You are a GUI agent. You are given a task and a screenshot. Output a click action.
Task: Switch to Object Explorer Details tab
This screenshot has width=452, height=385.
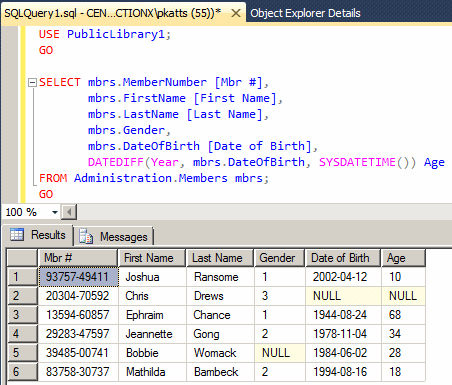click(305, 13)
